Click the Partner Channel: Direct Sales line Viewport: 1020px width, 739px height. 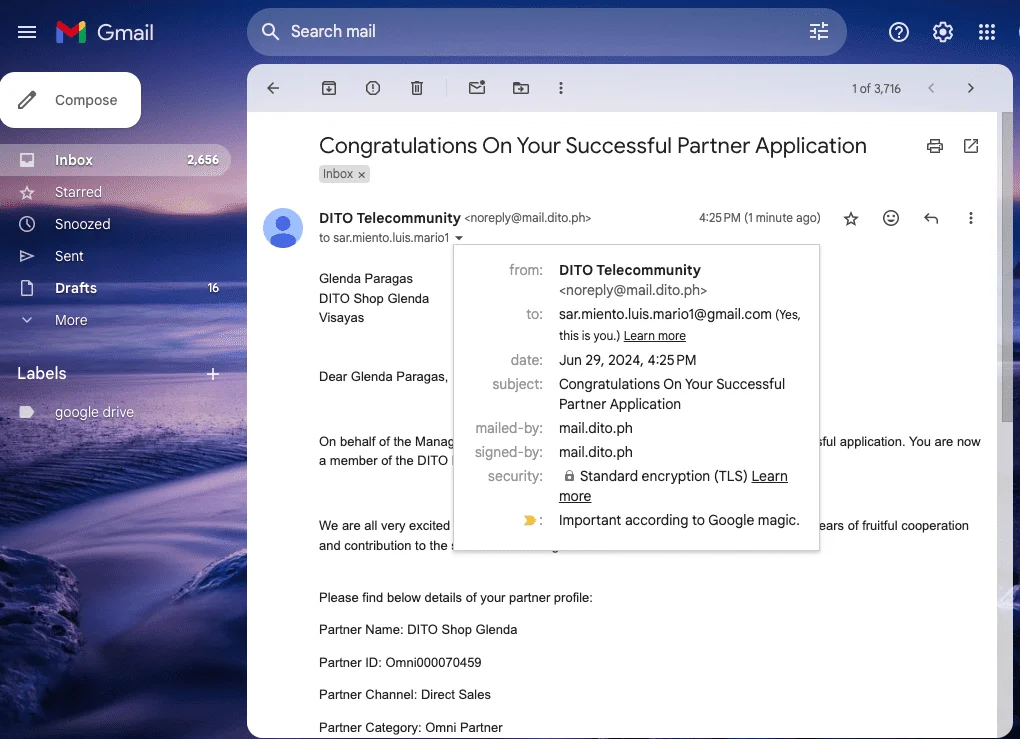coord(405,695)
